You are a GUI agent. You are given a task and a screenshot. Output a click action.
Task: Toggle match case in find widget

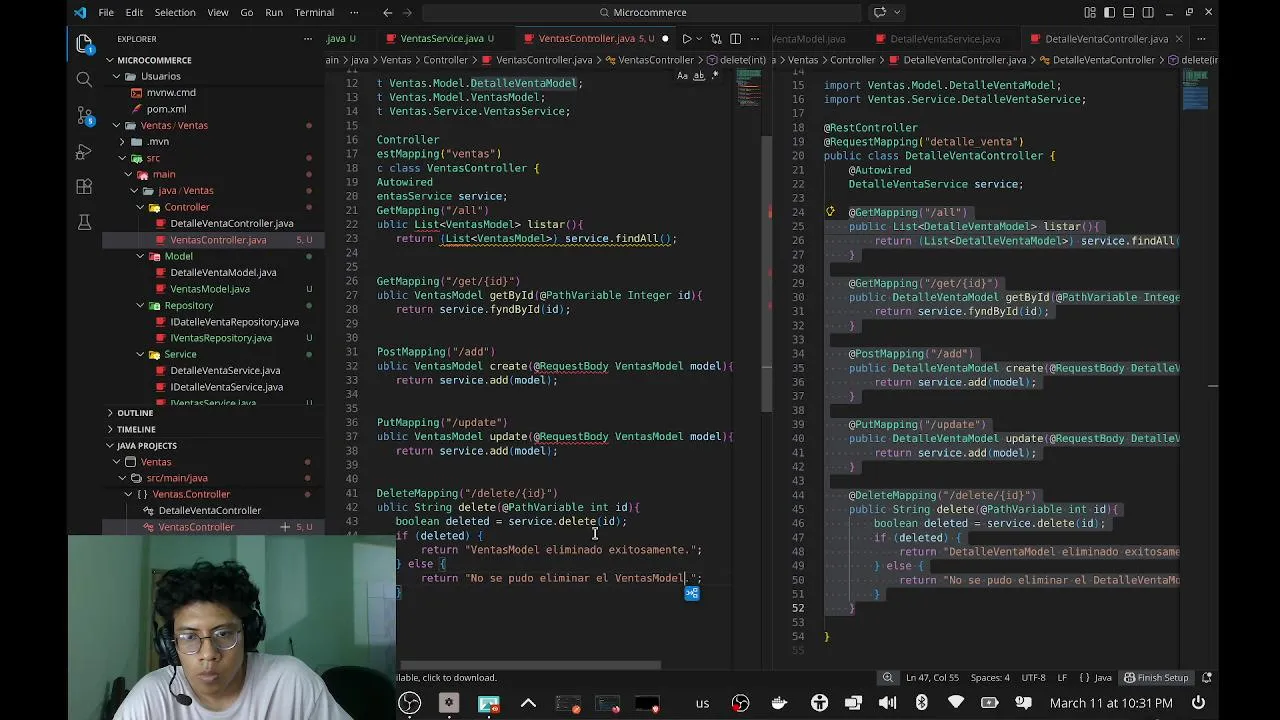click(682, 76)
